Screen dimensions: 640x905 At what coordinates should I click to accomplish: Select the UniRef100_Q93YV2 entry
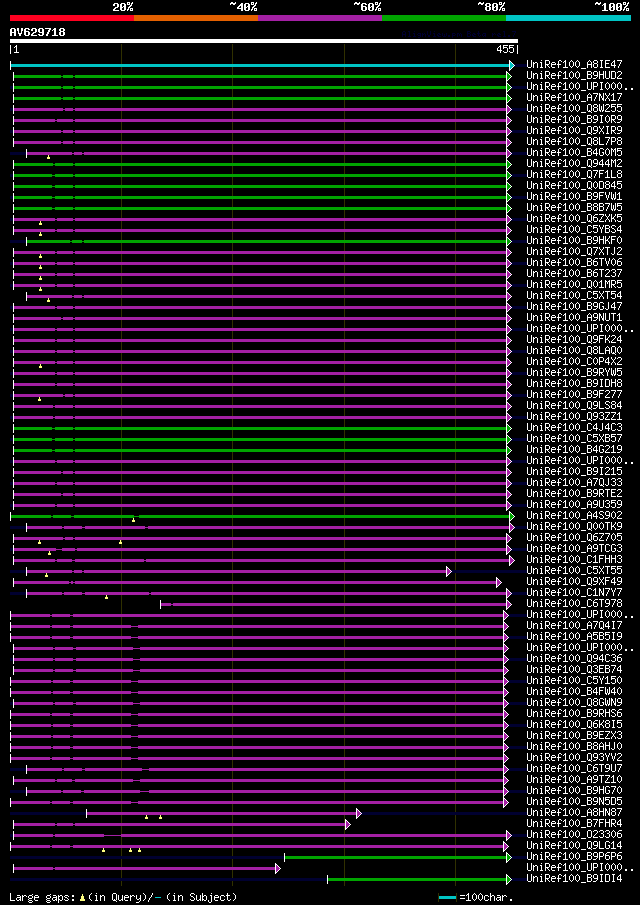pyautogui.click(x=574, y=758)
